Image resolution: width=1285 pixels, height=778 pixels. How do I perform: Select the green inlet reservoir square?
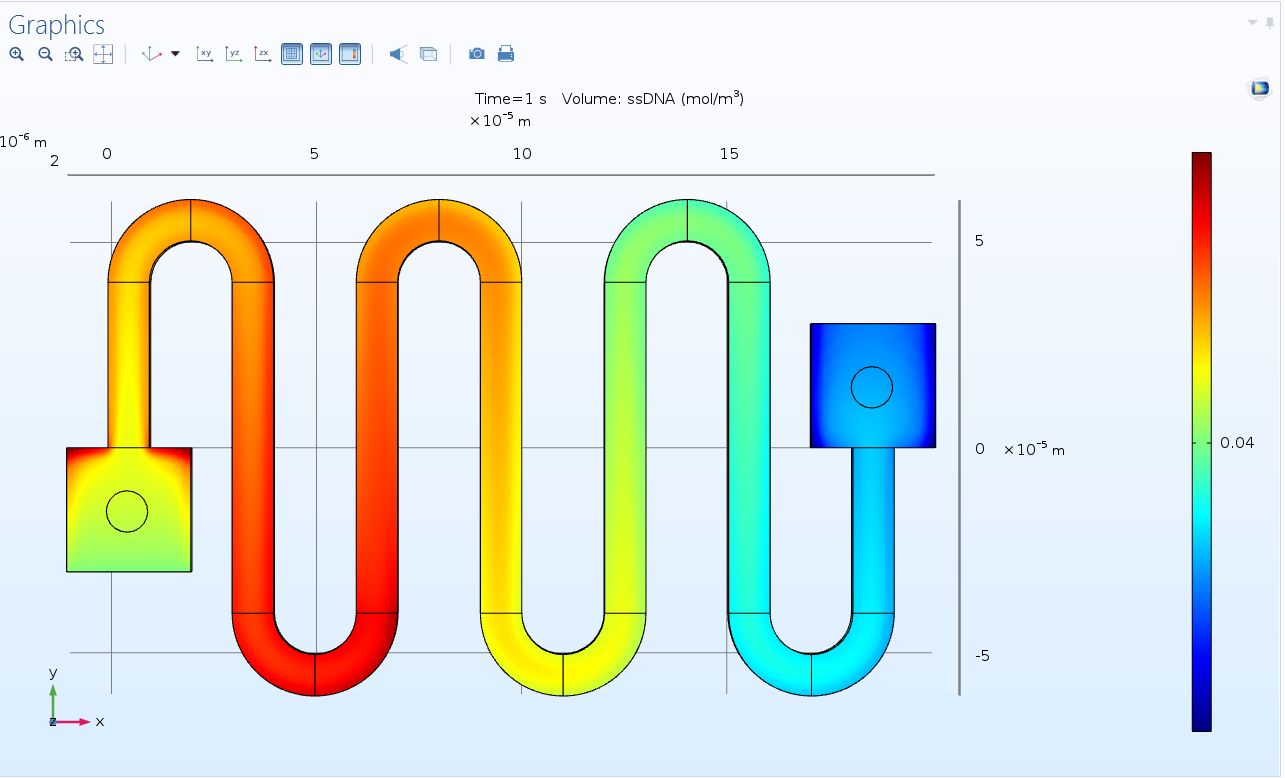click(128, 510)
